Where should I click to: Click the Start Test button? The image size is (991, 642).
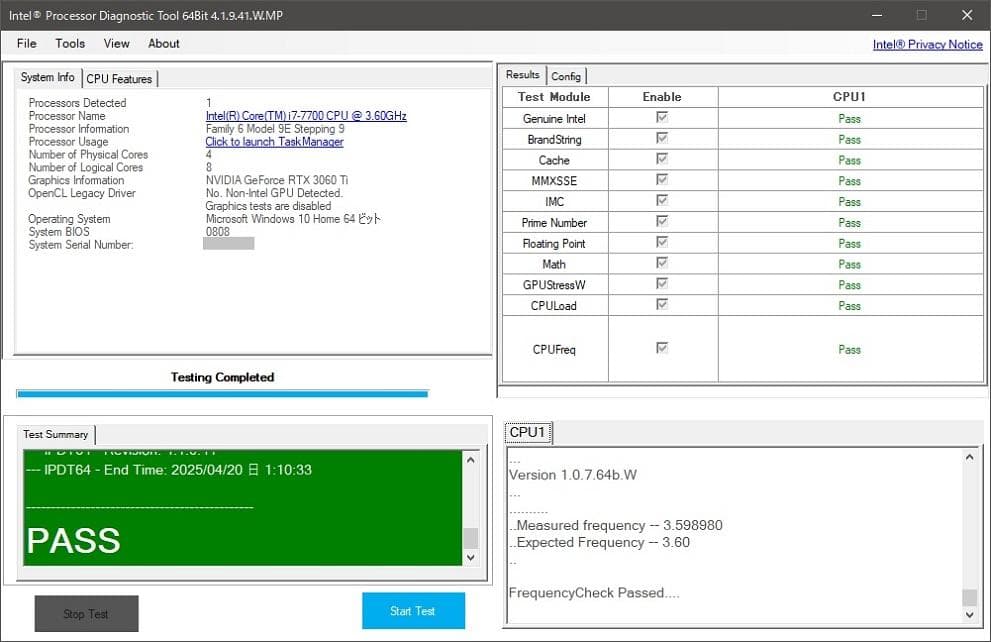(413, 611)
